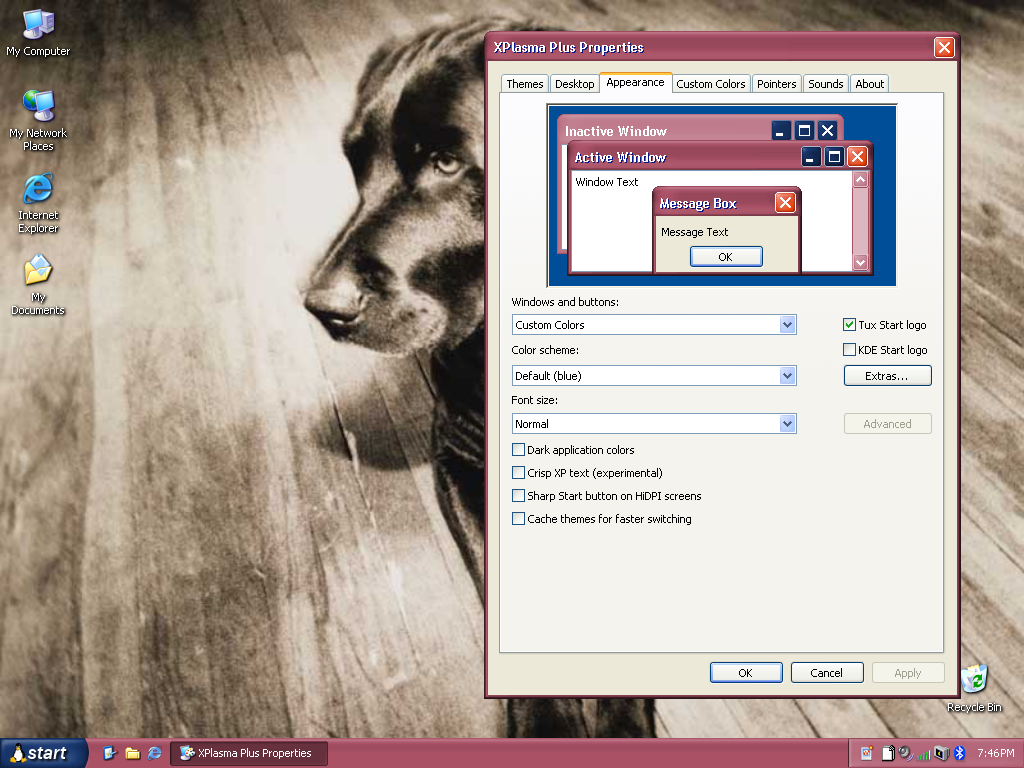Click the Message Text preview label
1024x768 pixels.
[694, 232]
